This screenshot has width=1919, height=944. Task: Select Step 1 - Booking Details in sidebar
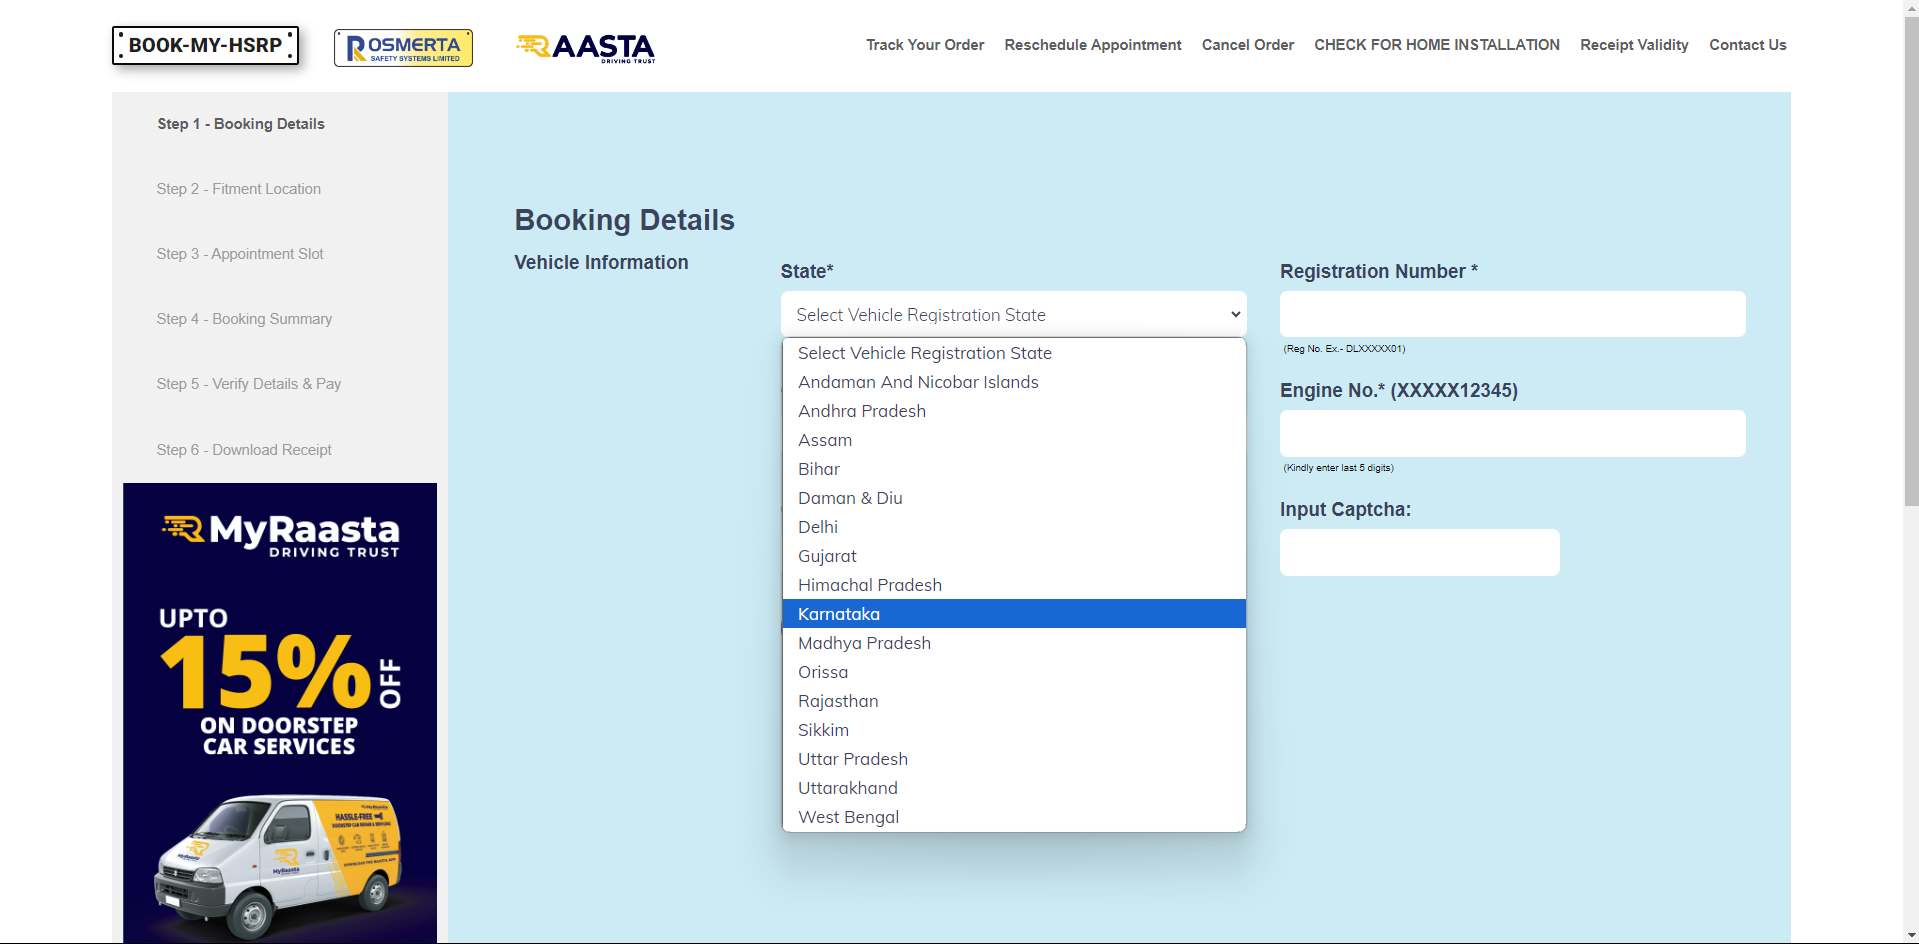click(241, 124)
